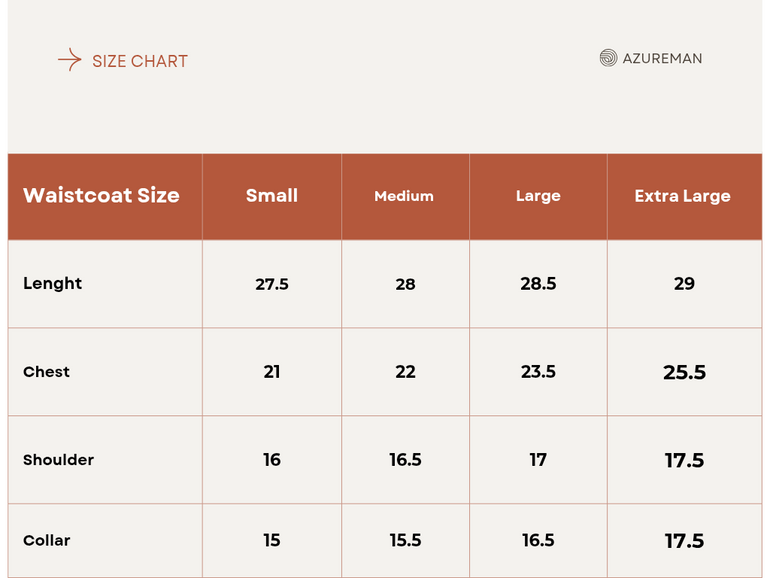Select the Large column header
This screenshot has height=578, width=770.
coord(538,196)
